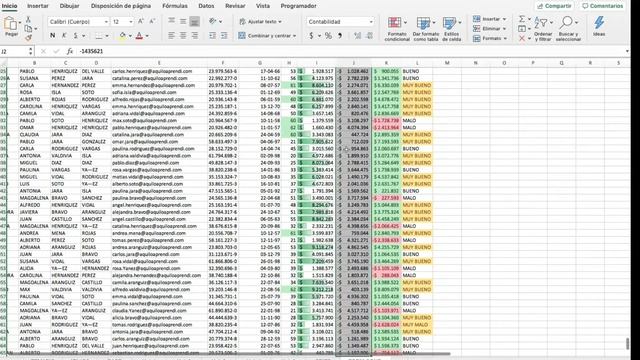Toggle underline (S) formatting
Viewport: 640px width, 360px height.
click(x=76, y=36)
